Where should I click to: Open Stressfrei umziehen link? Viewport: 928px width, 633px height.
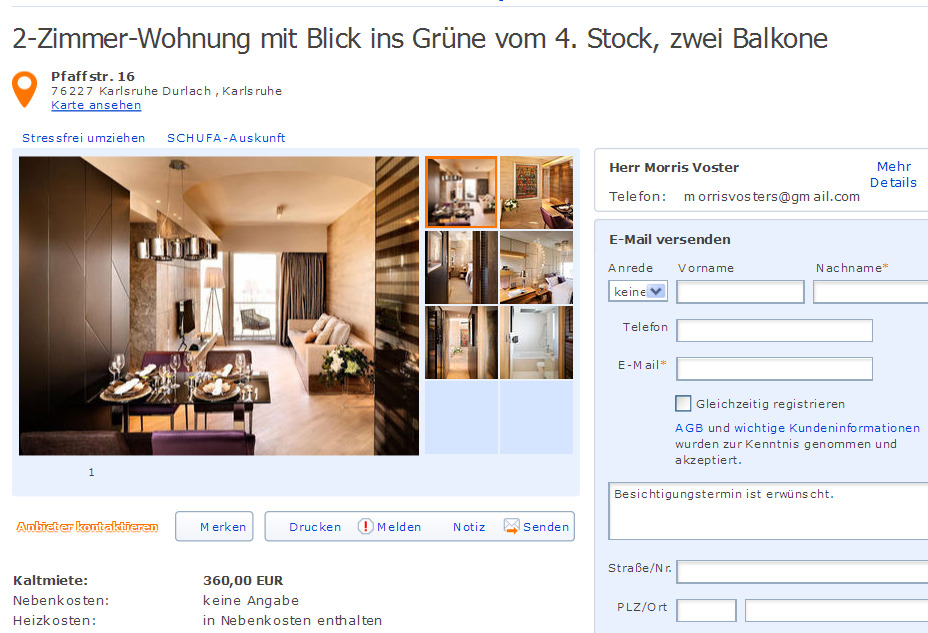point(83,138)
